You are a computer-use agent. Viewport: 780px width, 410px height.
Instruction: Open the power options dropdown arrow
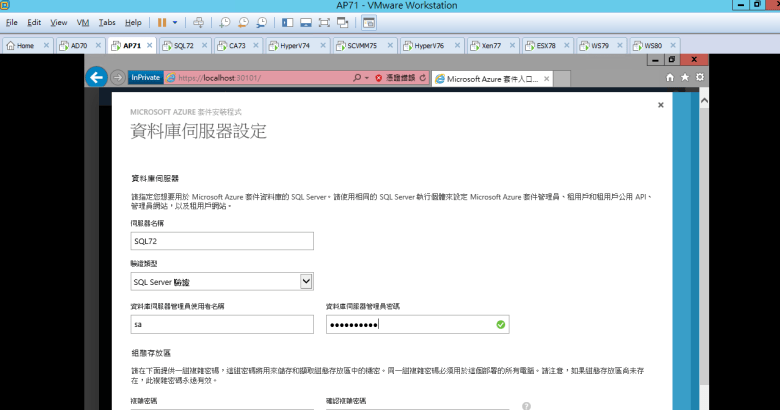click(176, 21)
